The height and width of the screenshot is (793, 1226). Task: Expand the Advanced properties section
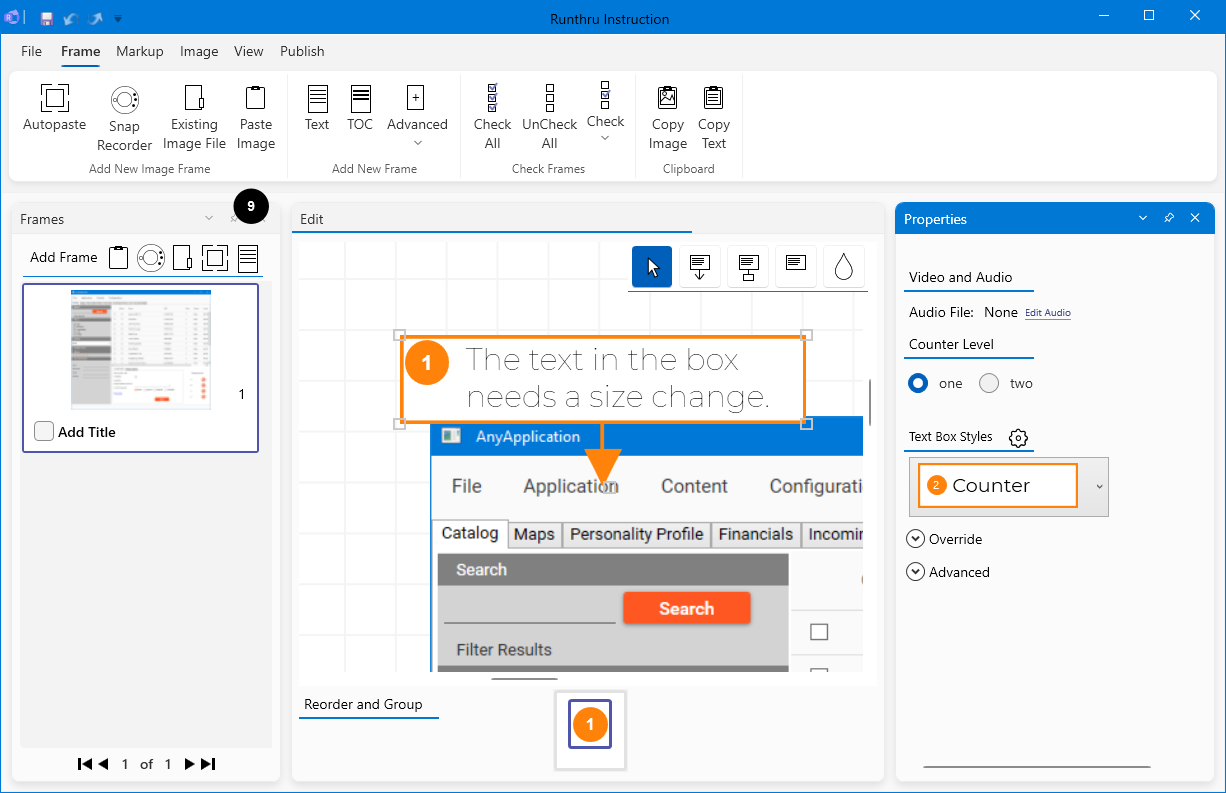(915, 572)
